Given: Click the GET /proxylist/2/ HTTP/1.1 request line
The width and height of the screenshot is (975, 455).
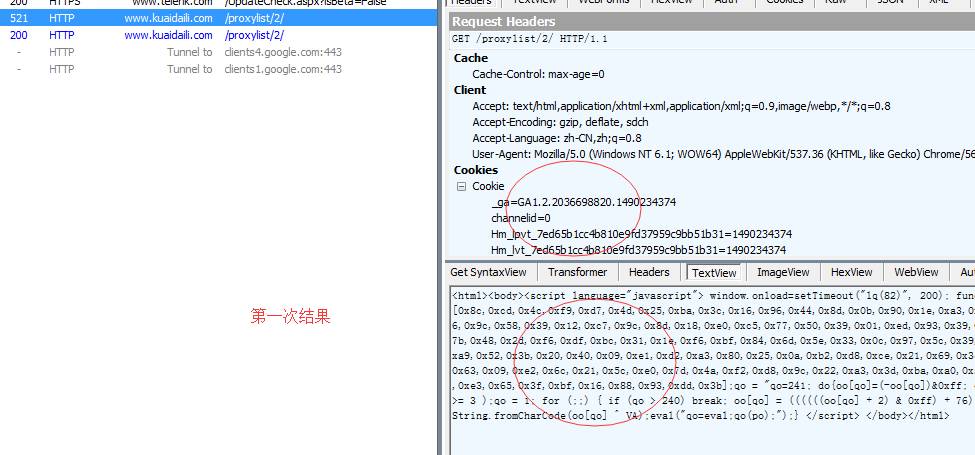Looking at the screenshot, I should tap(530, 39).
